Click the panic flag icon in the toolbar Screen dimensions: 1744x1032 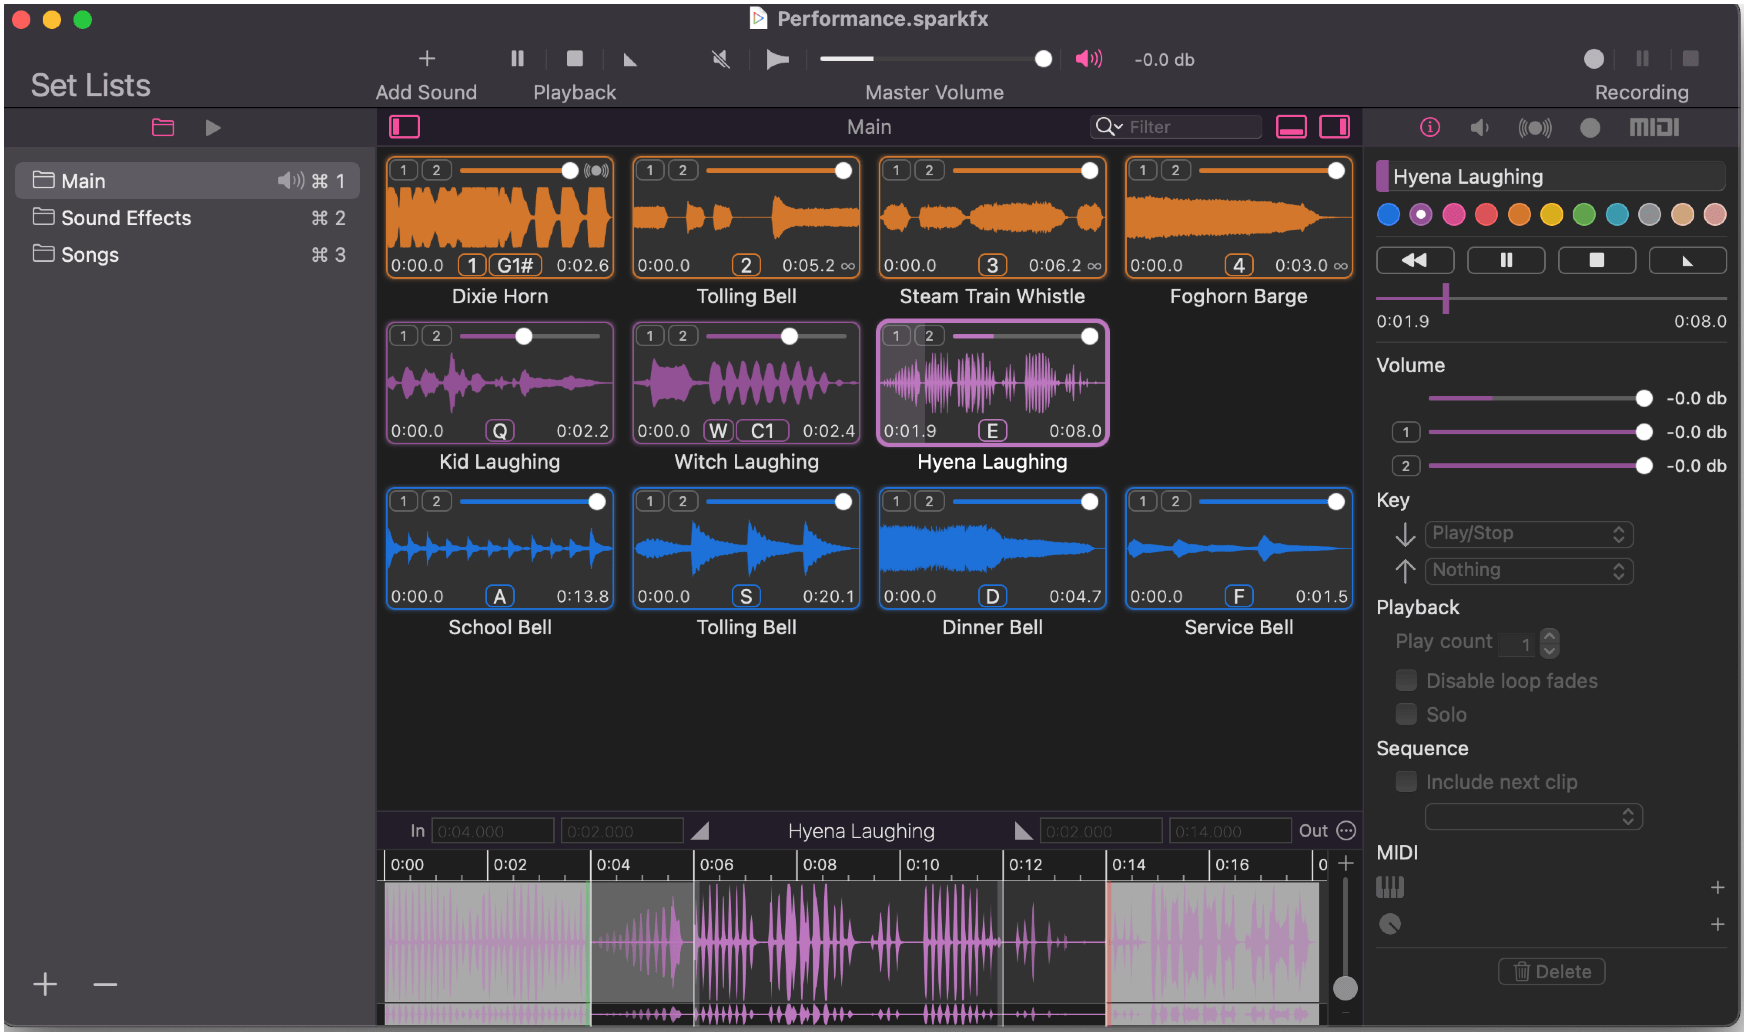click(x=778, y=59)
